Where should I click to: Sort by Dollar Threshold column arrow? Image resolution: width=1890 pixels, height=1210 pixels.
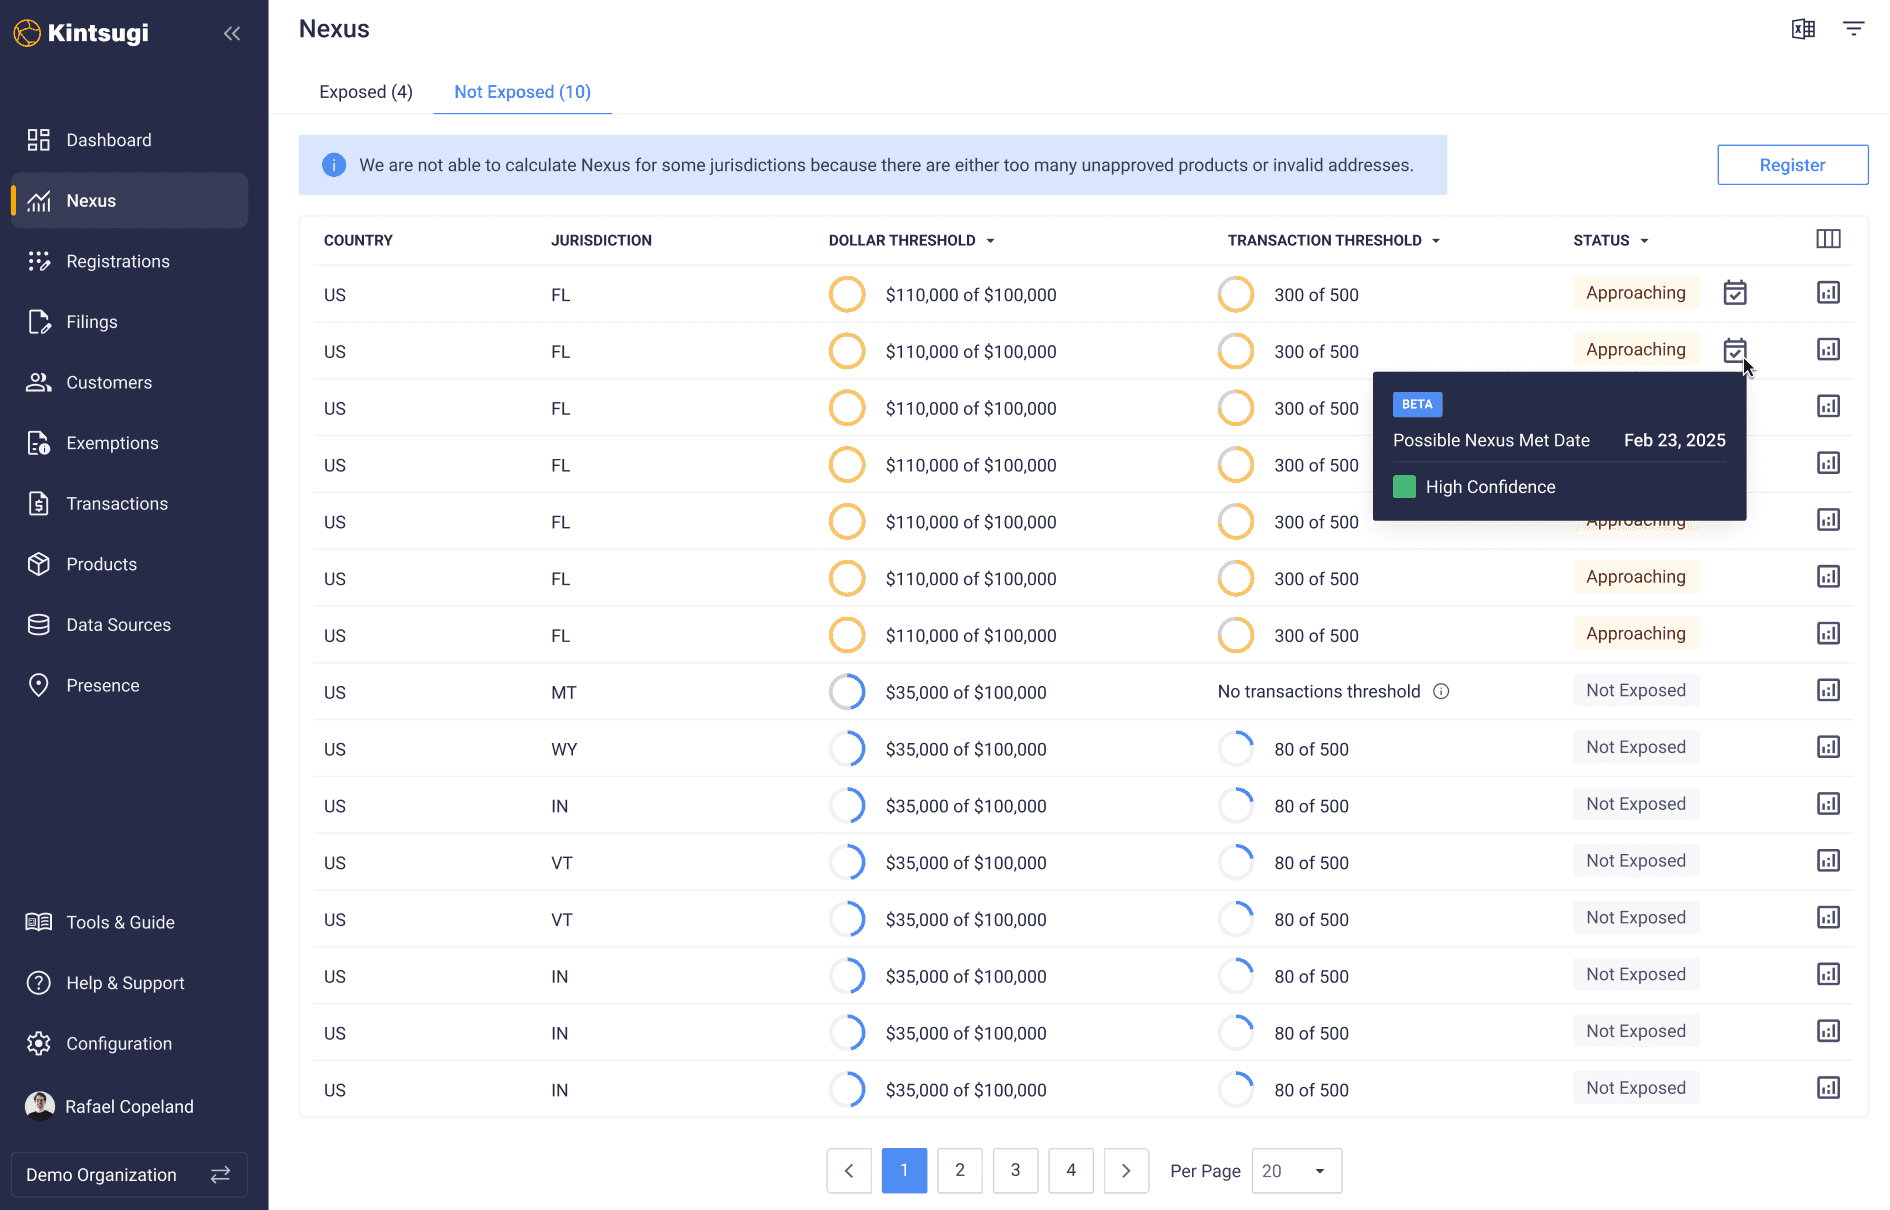click(990, 241)
